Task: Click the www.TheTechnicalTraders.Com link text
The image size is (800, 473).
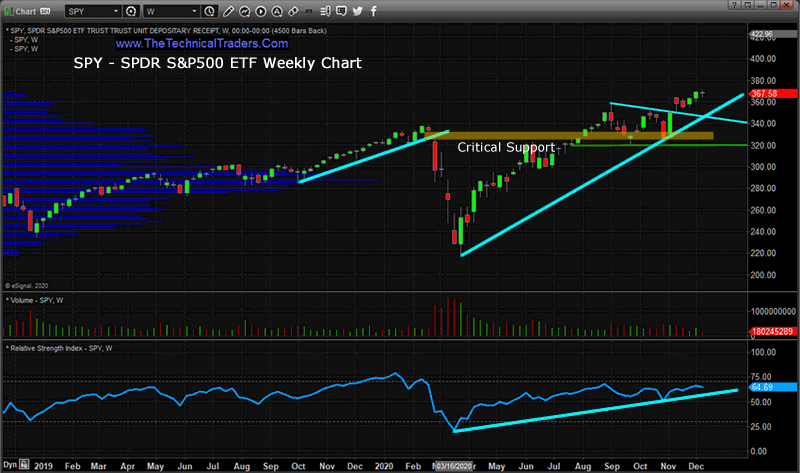Action: pos(202,43)
